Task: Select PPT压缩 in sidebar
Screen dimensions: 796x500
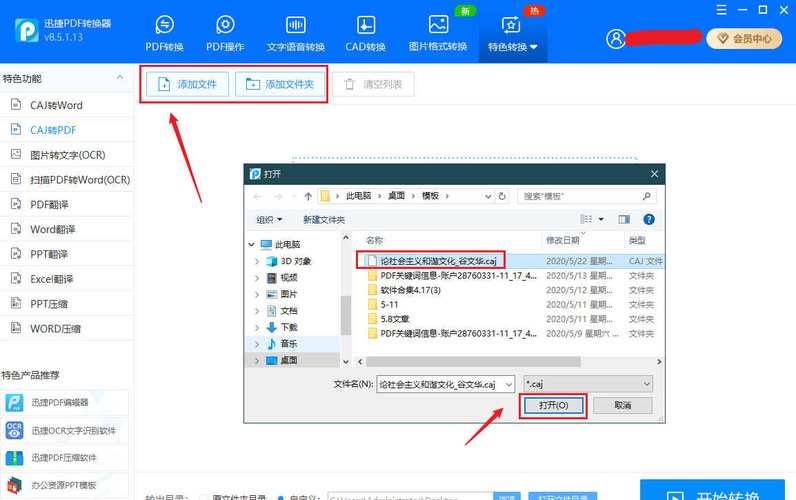Action: [67, 304]
